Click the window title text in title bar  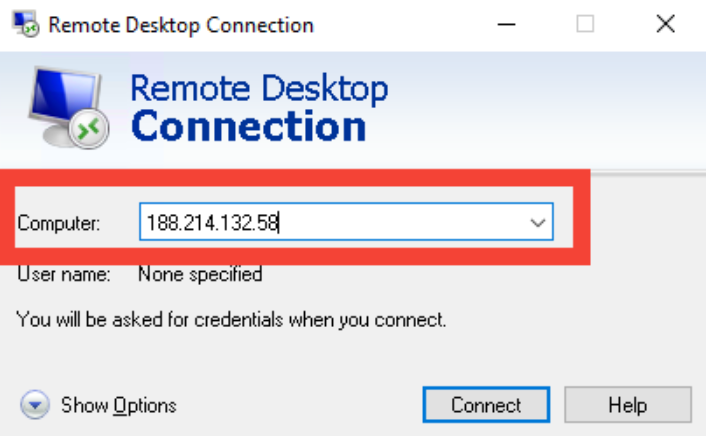(181, 25)
